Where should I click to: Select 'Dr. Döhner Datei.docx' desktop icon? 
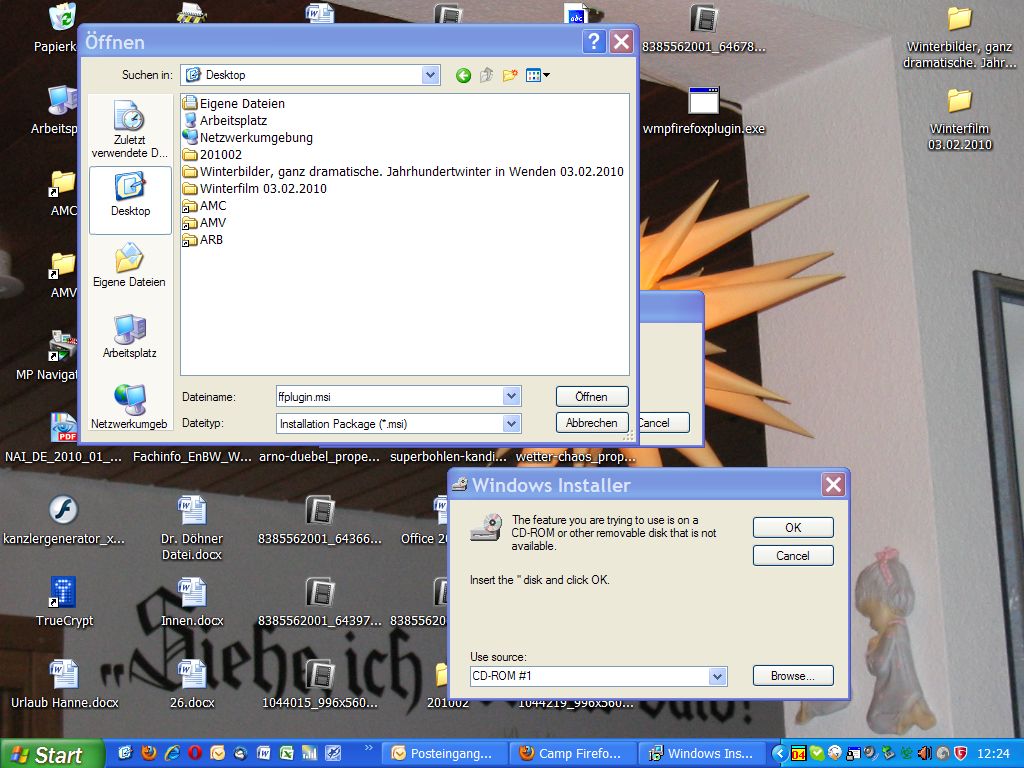[191, 528]
